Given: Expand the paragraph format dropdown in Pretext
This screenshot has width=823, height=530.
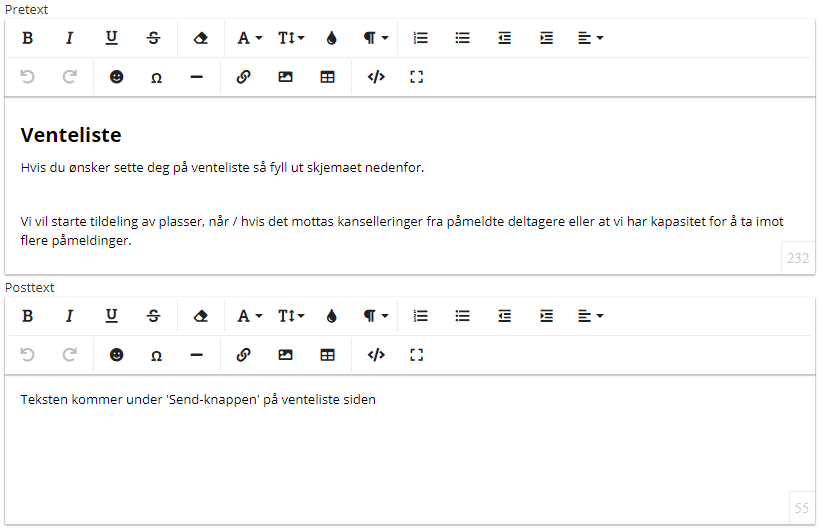Looking at the screenshot, I should click(376, 38).
